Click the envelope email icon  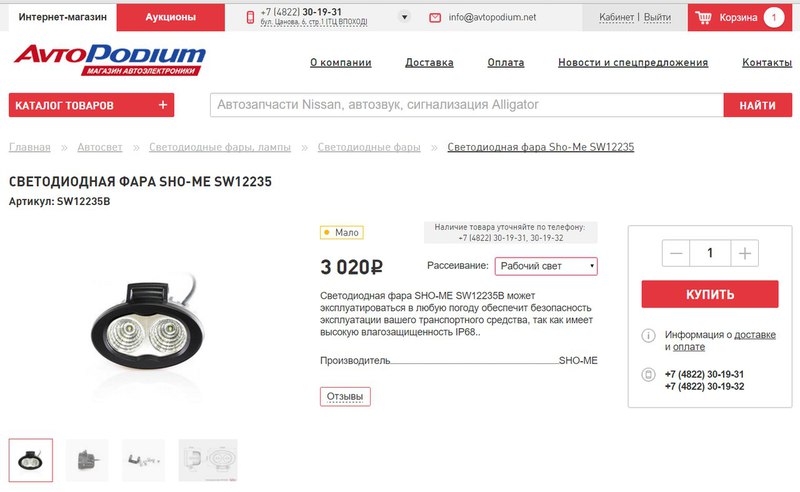pos(435,18)
